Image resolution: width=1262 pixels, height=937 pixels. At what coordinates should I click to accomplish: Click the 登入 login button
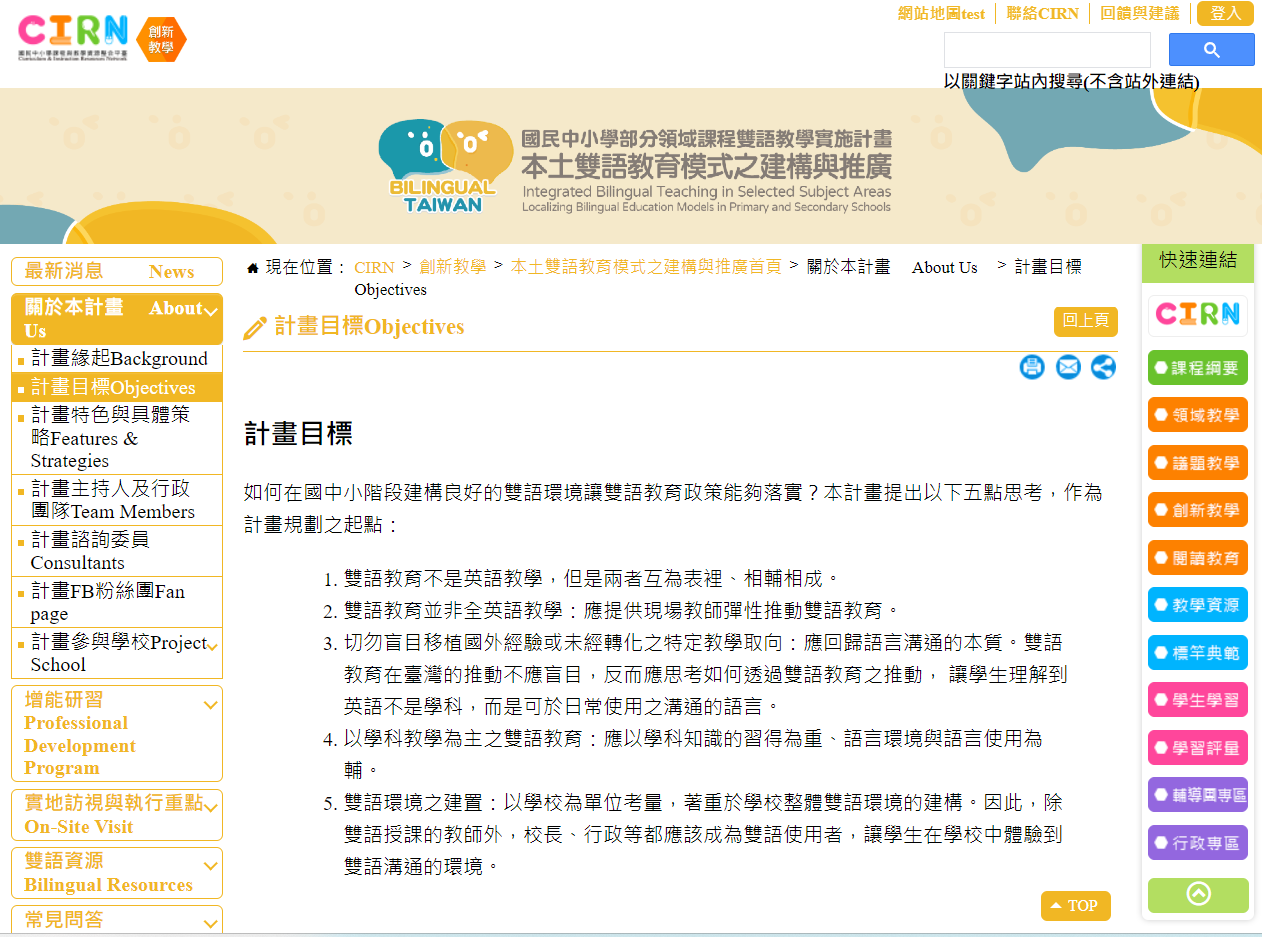tap(1224, 14)
